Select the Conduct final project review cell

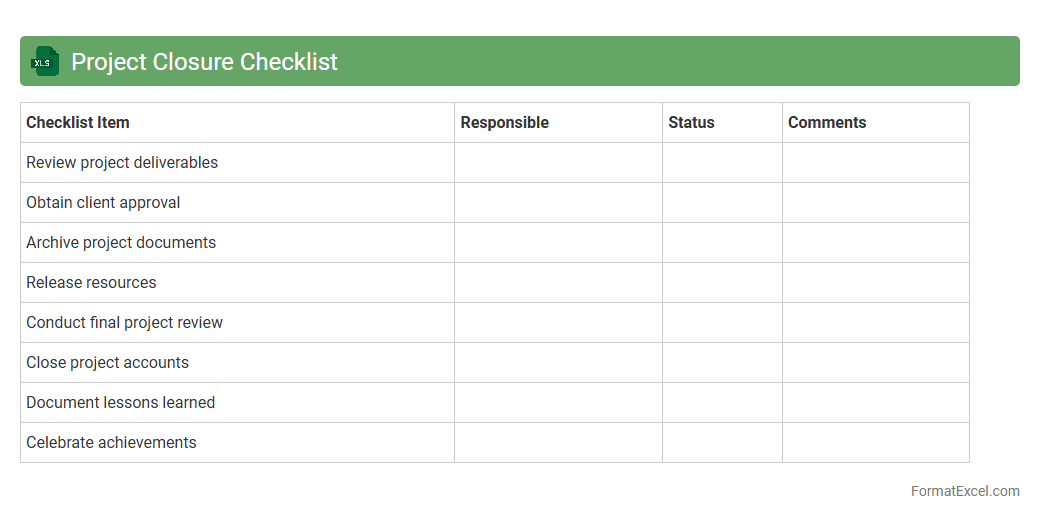click(124, 323)
